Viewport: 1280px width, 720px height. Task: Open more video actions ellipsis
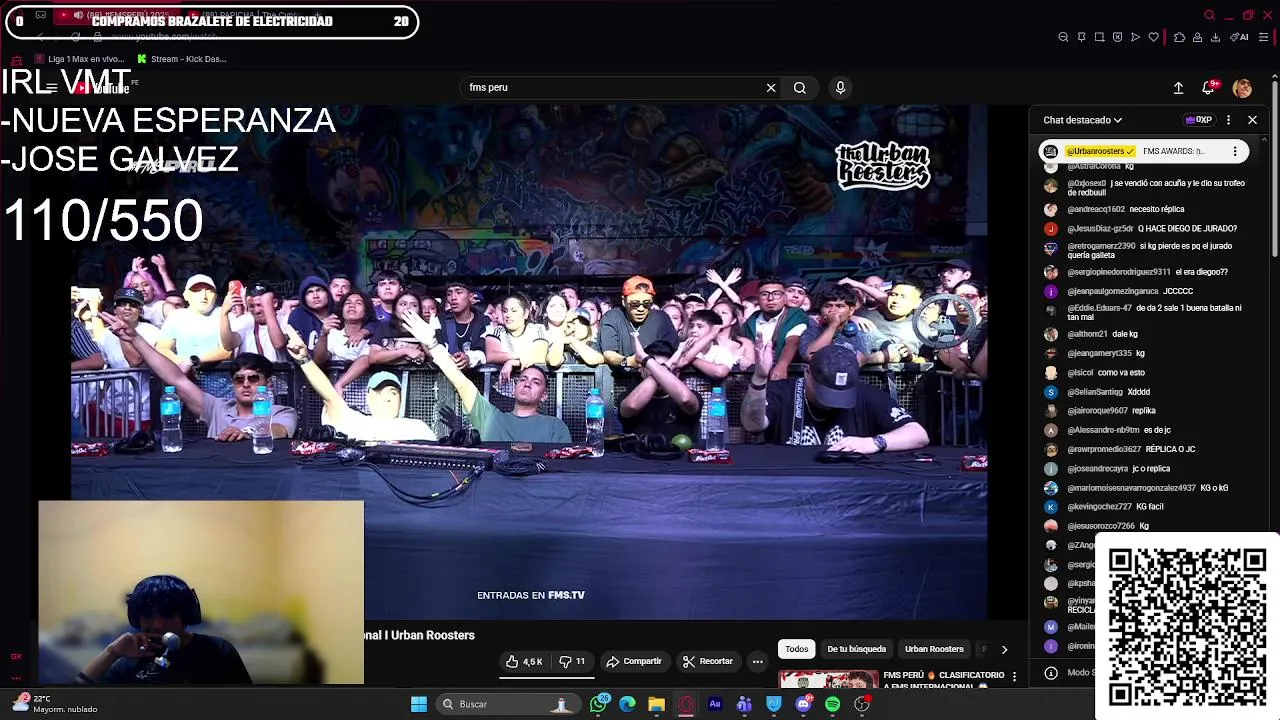coord(757,661)
